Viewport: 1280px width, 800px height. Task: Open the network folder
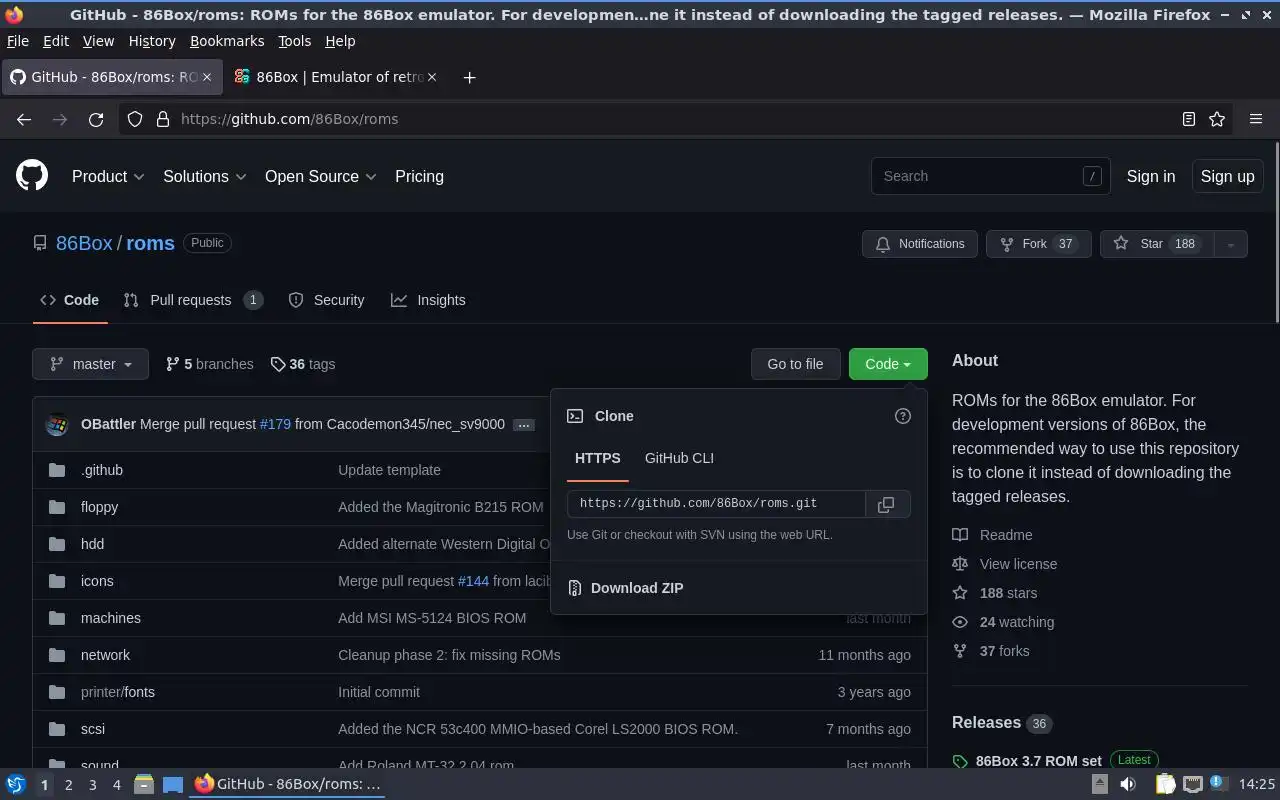tap(105, 655)
